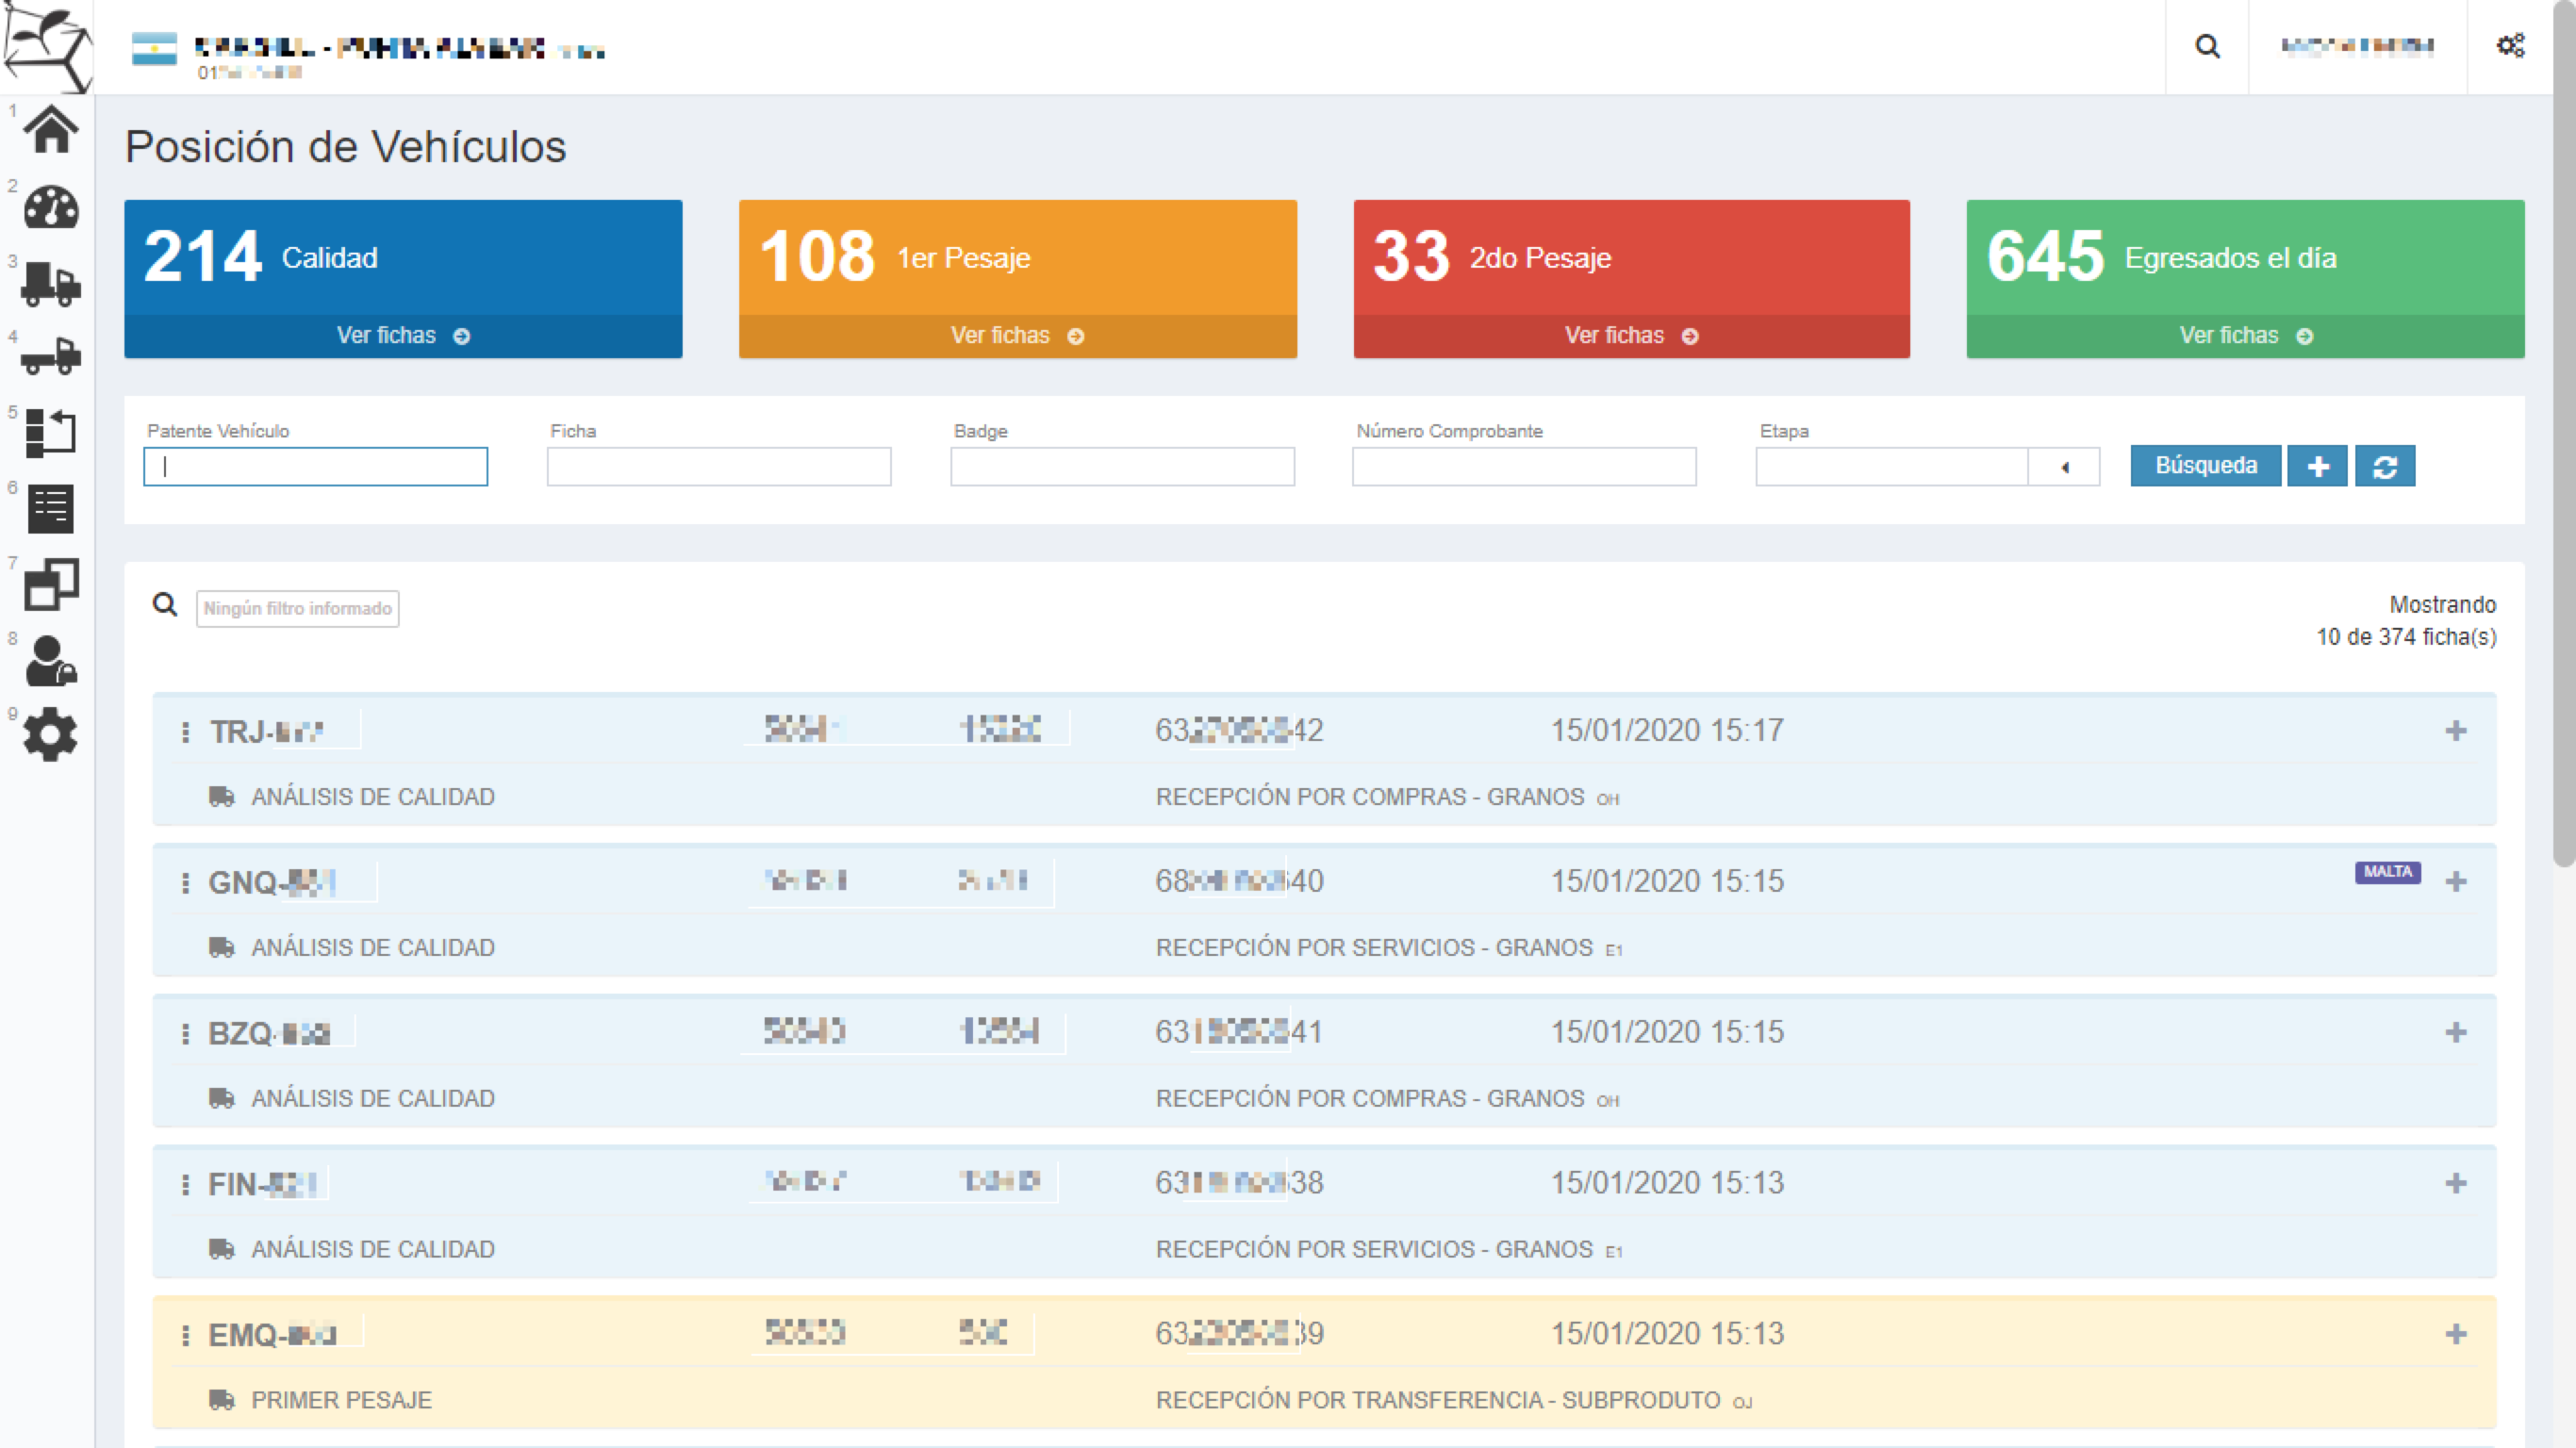Click the top-right cogs configuration icon
The image size is (2576, 1448).
[2510, 46]
